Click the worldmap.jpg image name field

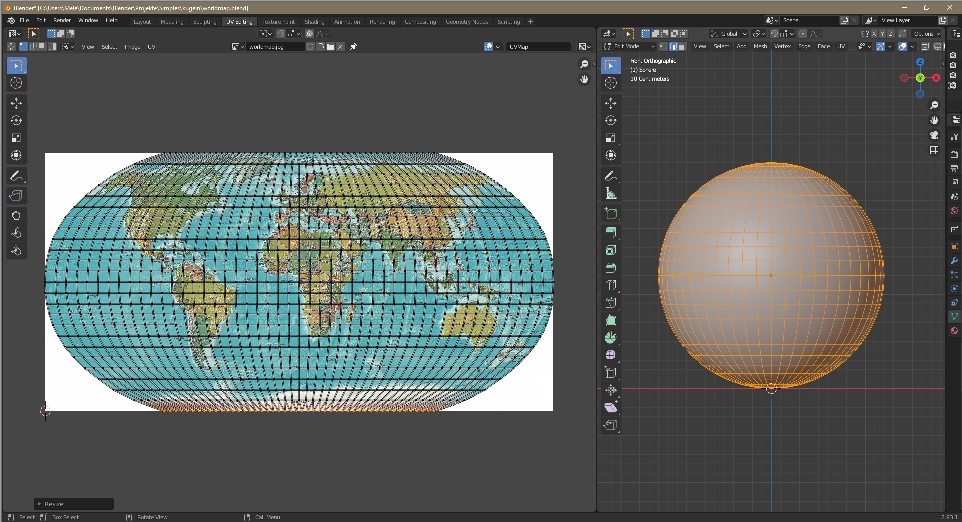[x=275, y=47]
